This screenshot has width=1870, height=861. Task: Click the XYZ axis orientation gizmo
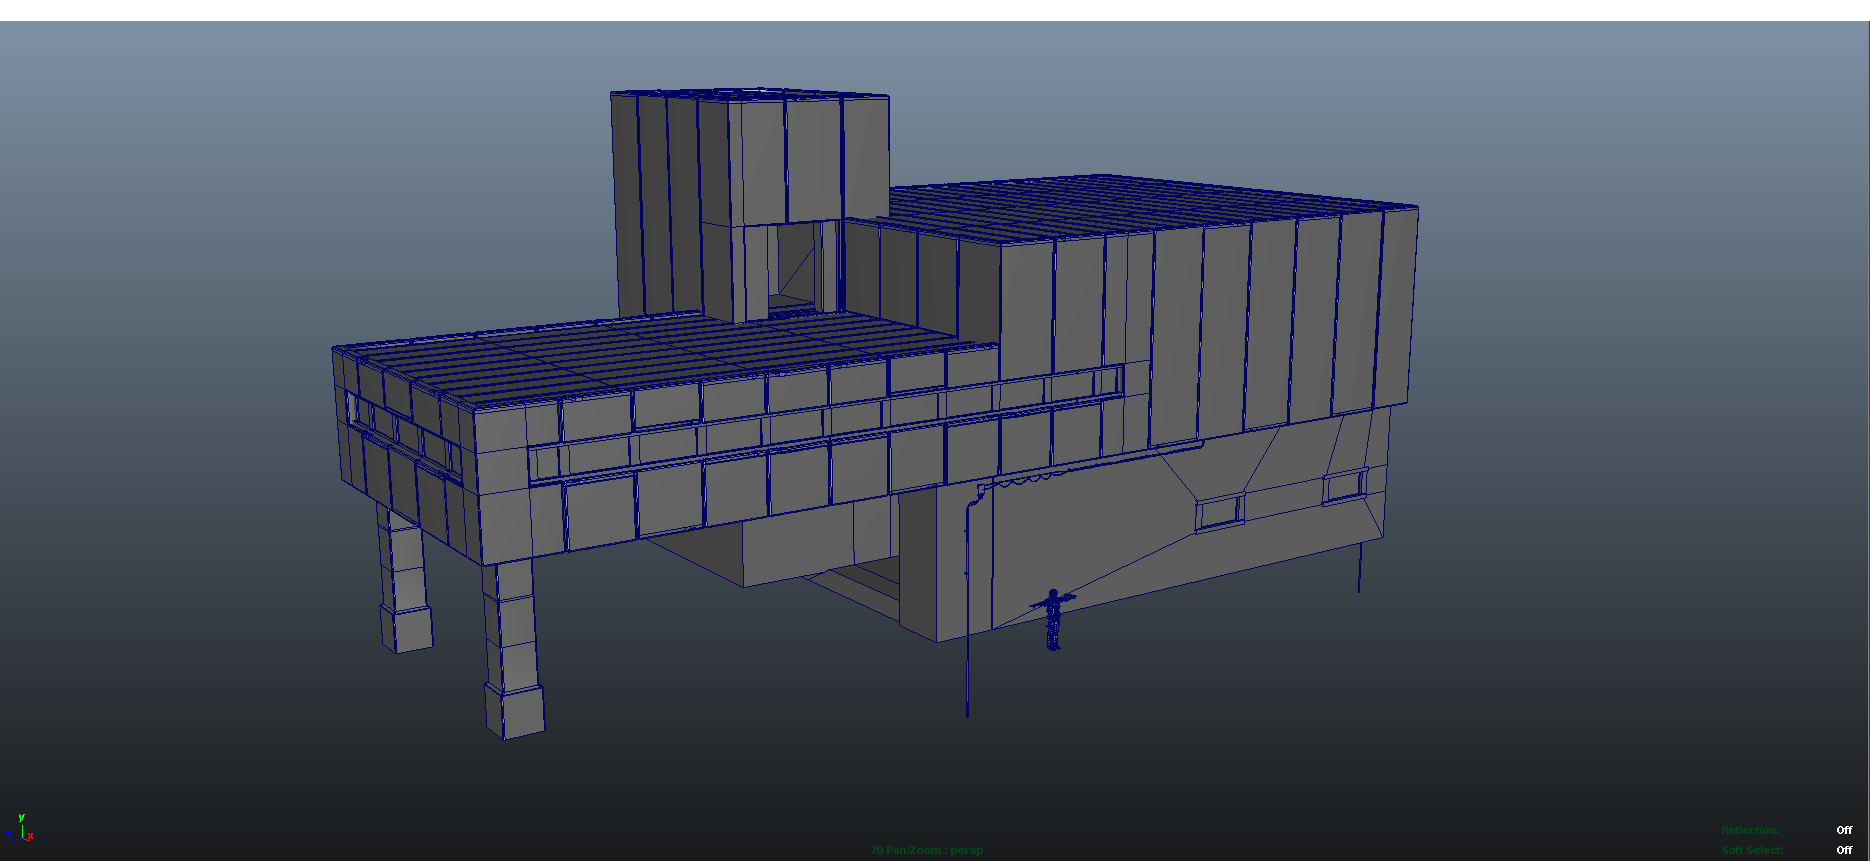click(20, 829)
